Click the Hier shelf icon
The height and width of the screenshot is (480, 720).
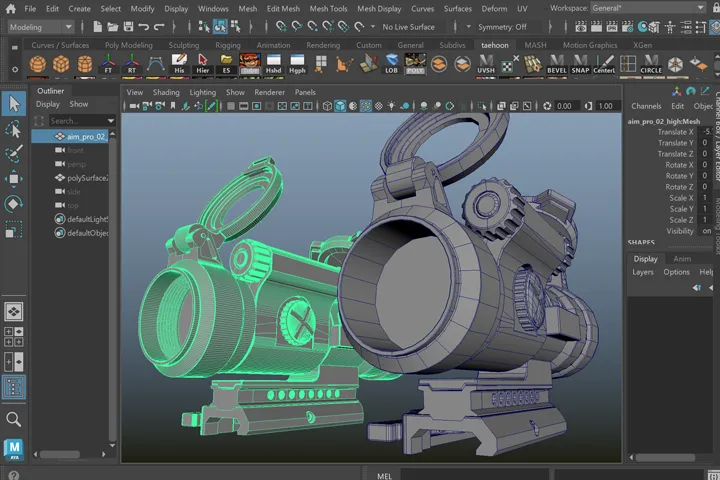point(202,64)
